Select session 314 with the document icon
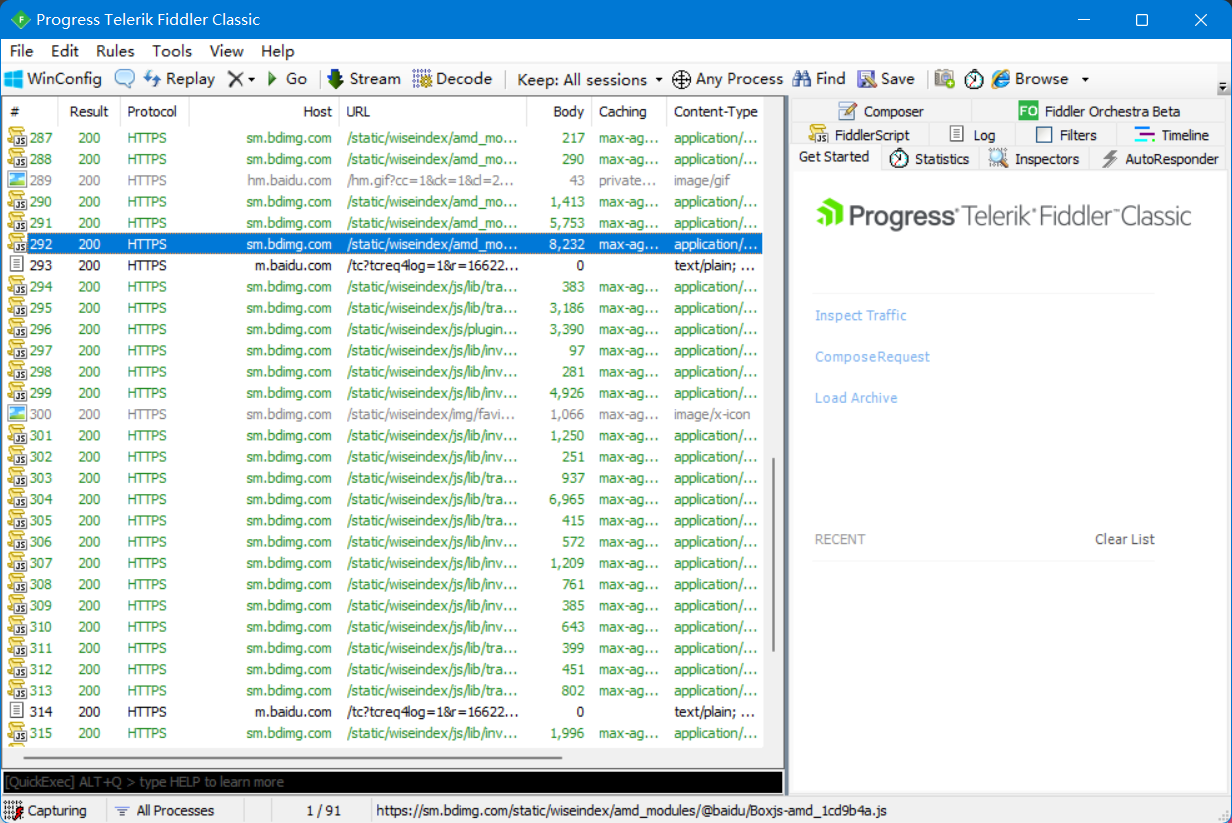This screenshot has width=1232, height=823. [x=383, y=712]
